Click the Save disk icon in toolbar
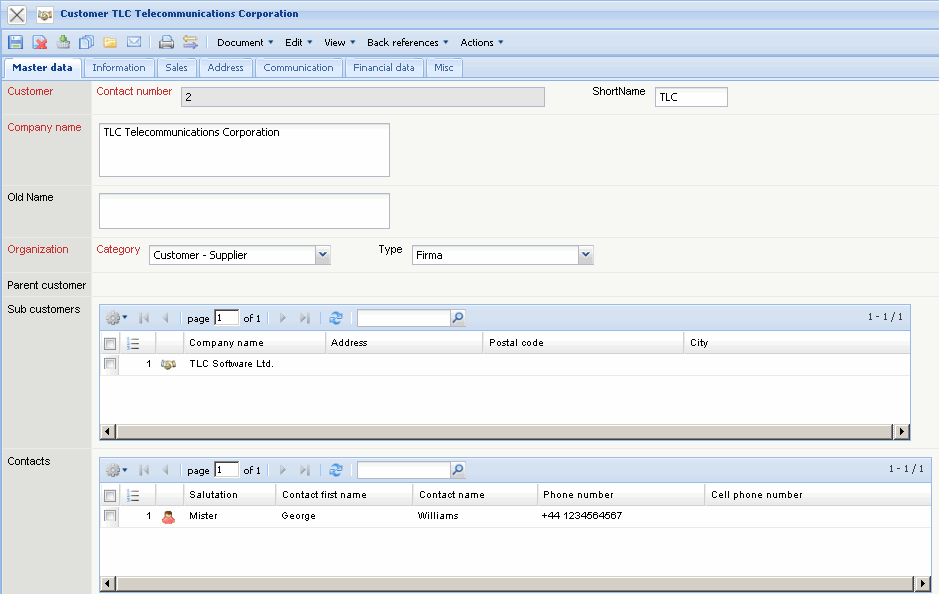 point(15,42)
